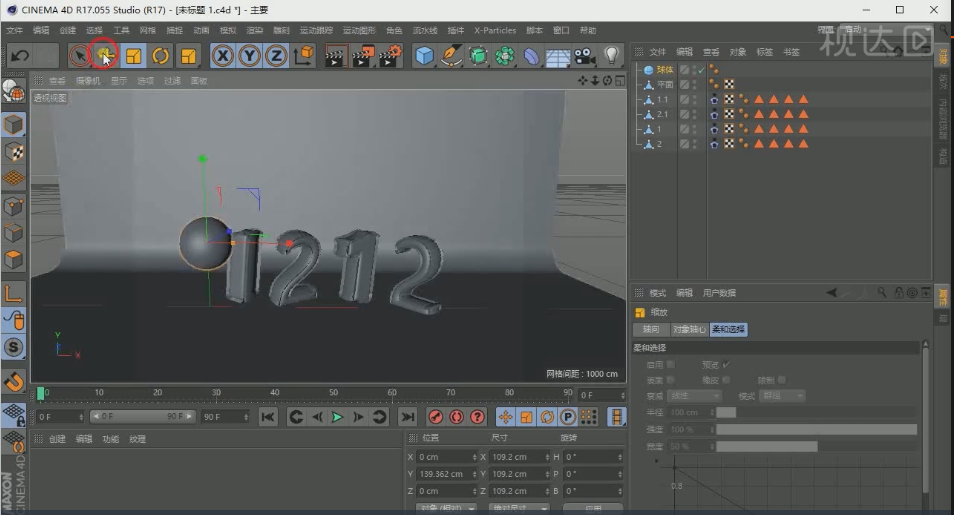
Task: Click the attribute manager lock icon
Action: click(x=899, y=293)
